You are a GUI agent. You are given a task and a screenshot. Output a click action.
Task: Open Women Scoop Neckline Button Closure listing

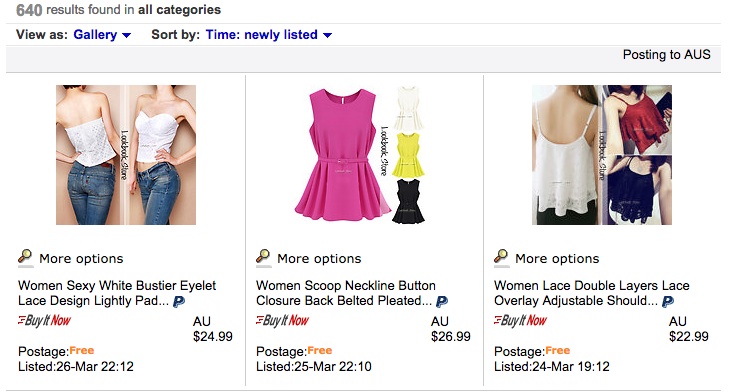click(346, 293)
